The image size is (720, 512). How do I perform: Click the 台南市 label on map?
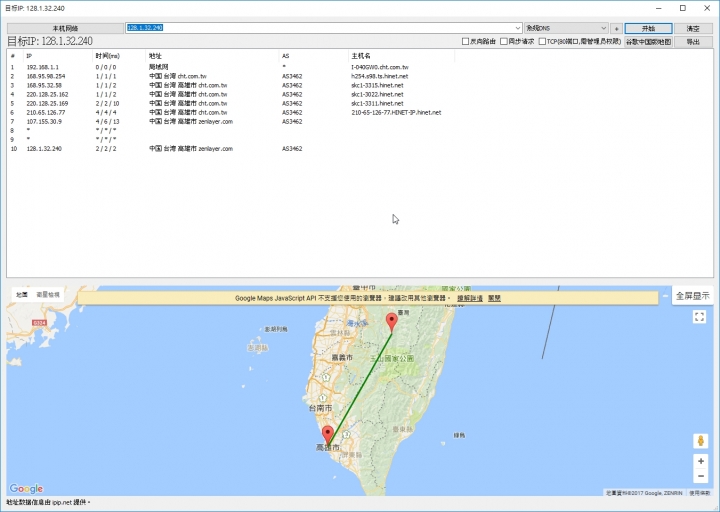320,408
